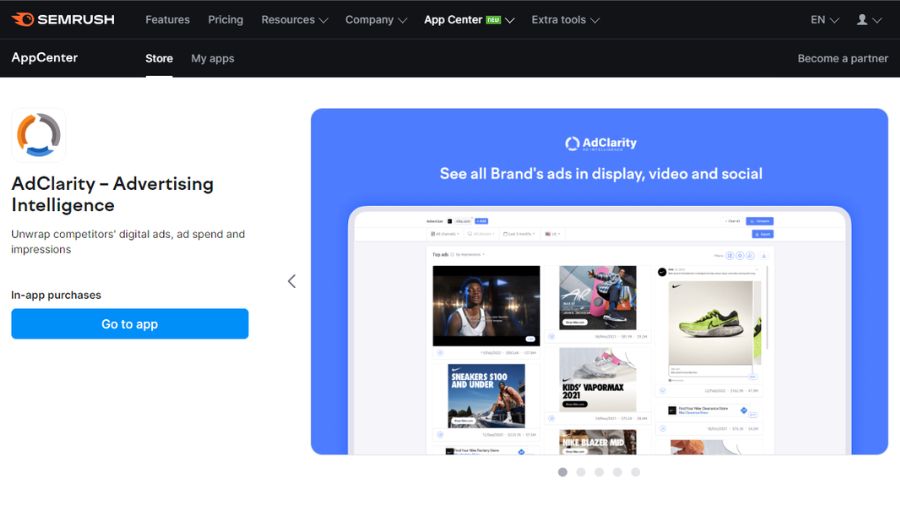Click the Semrush logo

tap(63, 20)
